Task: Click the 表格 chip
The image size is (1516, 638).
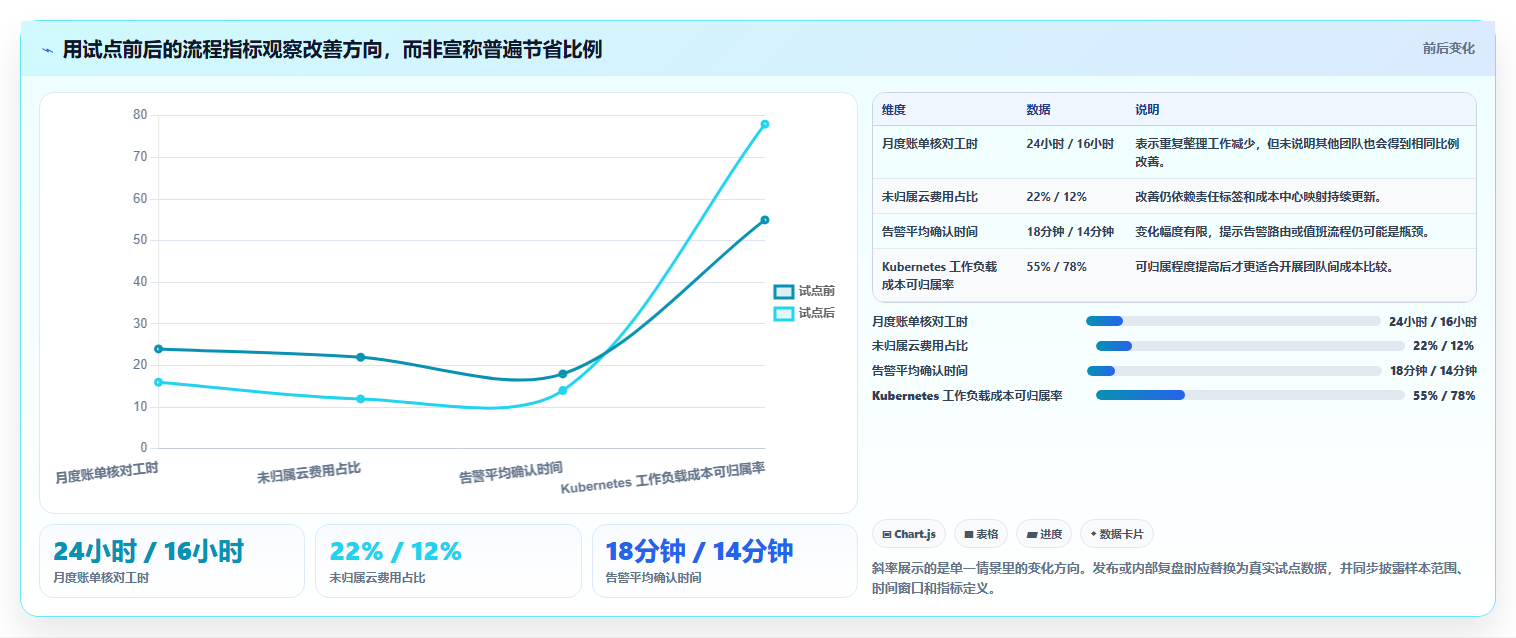Action: [981, 534]
